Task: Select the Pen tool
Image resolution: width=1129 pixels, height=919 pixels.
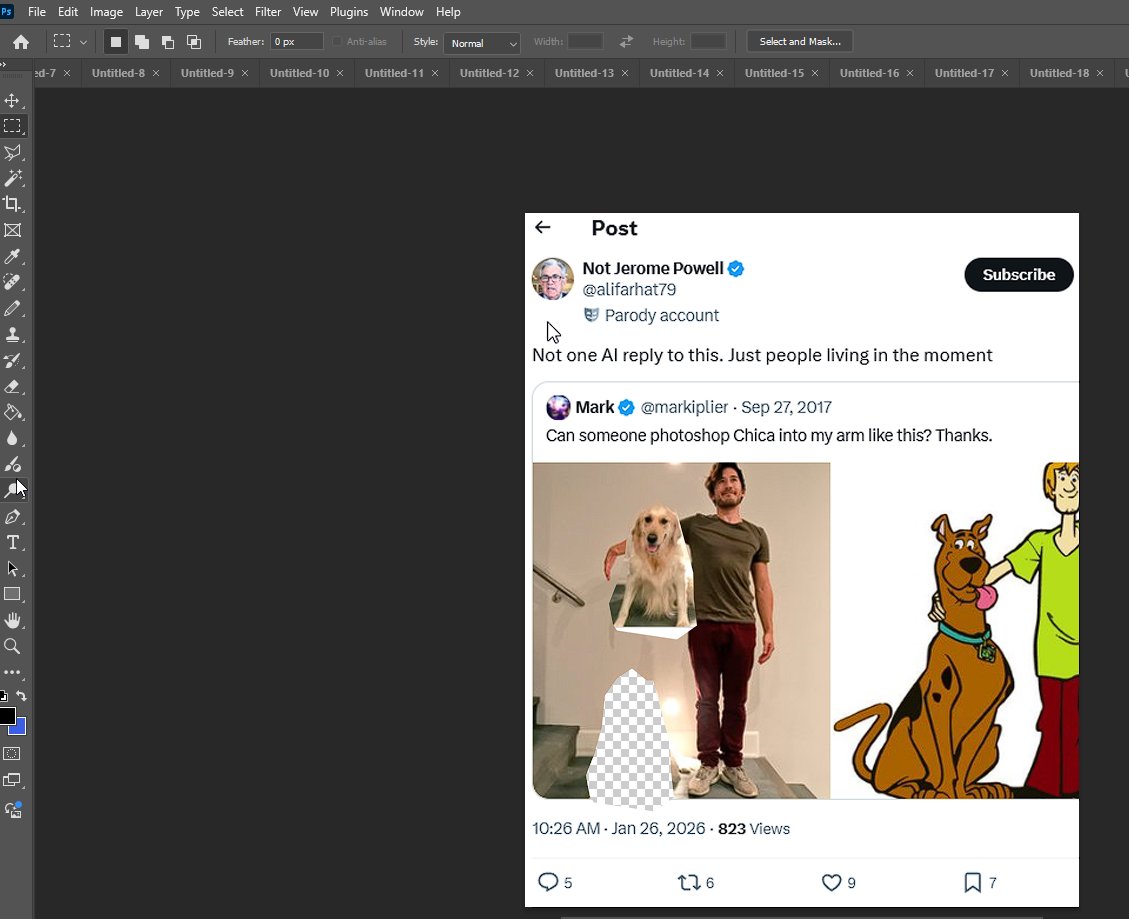Action: (12, 516)
